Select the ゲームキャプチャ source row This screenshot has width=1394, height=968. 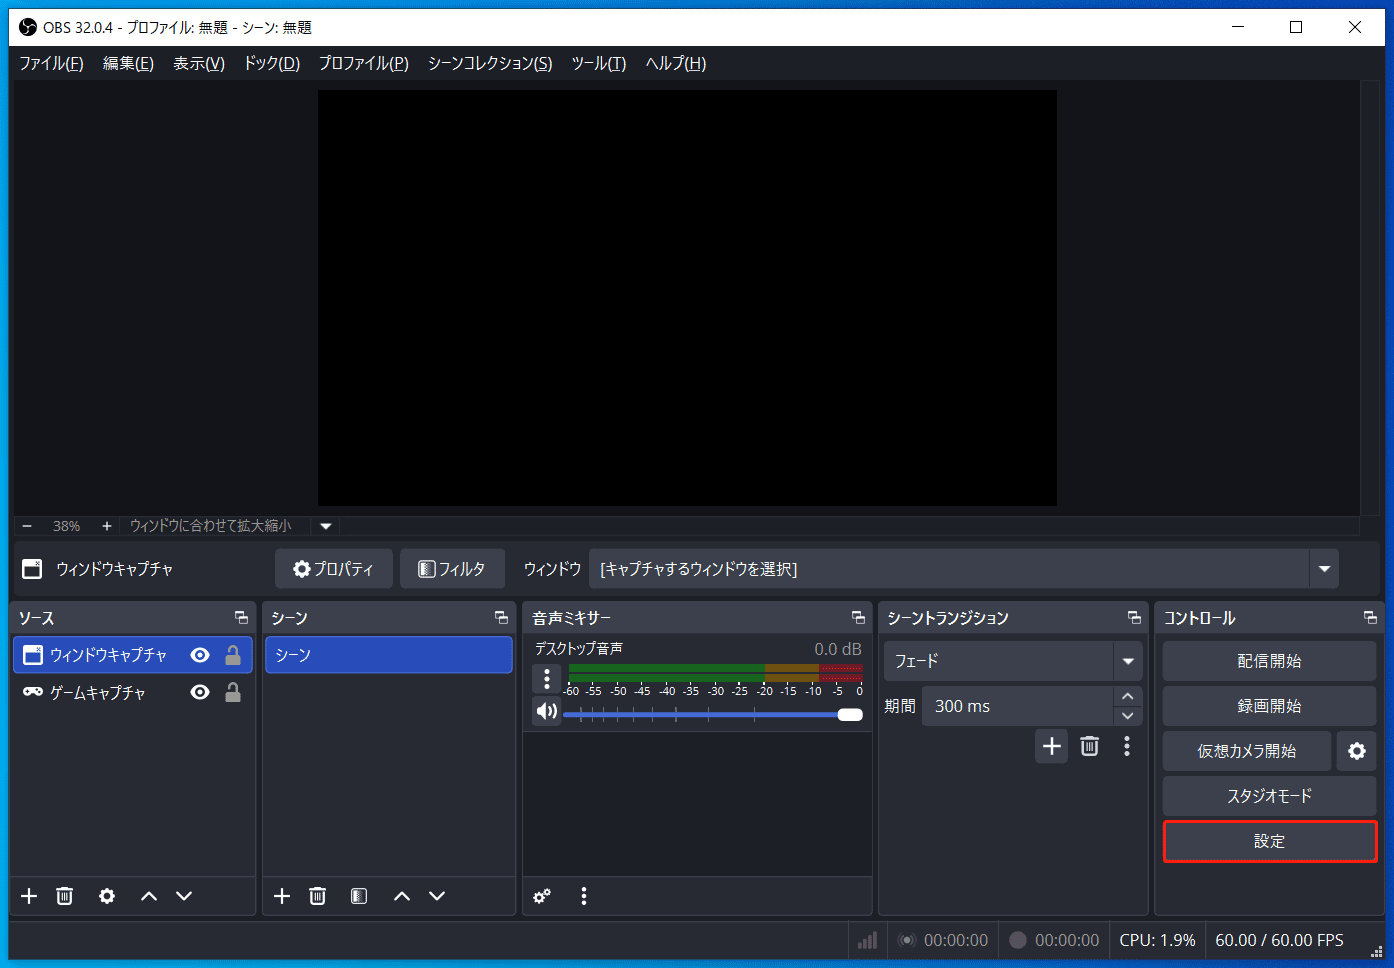pyautogui.click(x=133, y=692)
